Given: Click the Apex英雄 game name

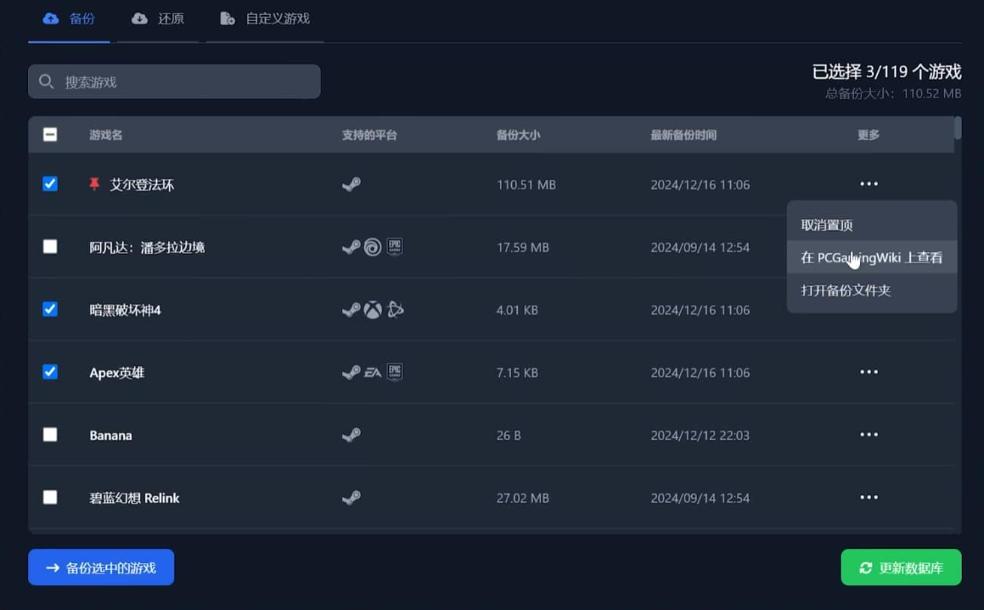Looking at the screenshot, I should coord(117,373).
